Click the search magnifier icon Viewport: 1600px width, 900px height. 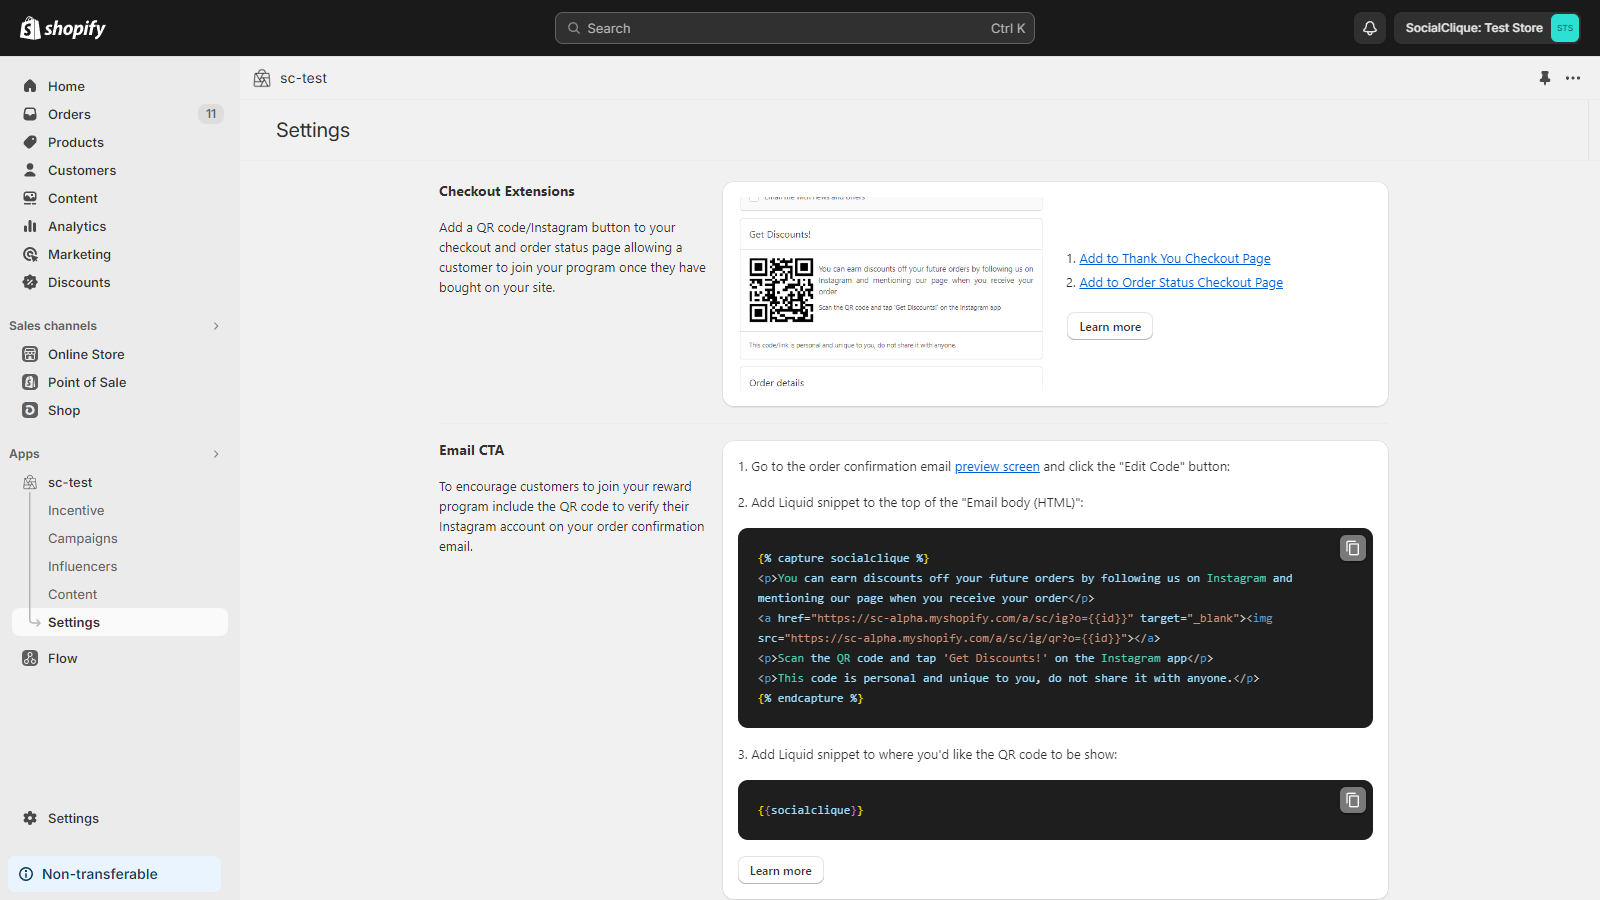(x=574, y=28)
